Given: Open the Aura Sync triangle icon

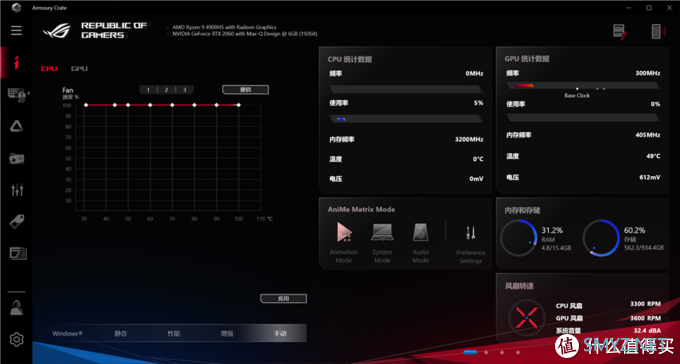Looking at the screenshot, I should (16, 126).
